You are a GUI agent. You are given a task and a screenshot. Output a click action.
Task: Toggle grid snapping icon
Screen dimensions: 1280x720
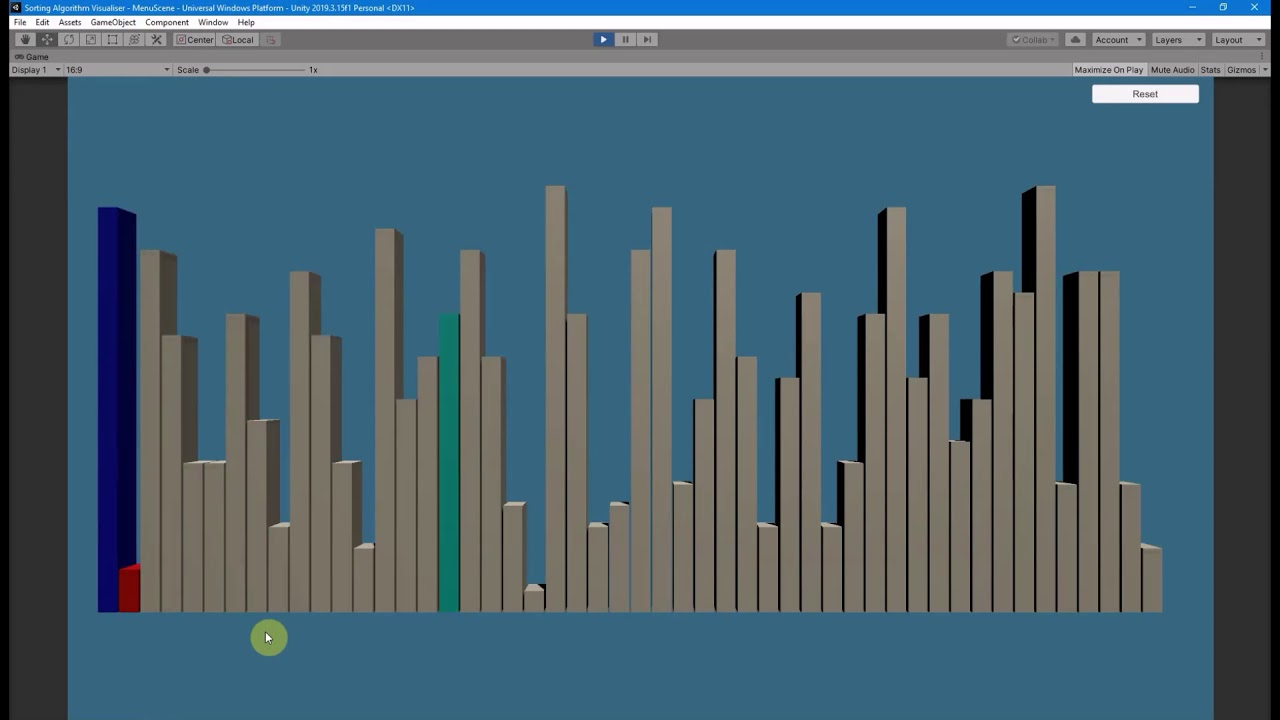pos(270,40)
